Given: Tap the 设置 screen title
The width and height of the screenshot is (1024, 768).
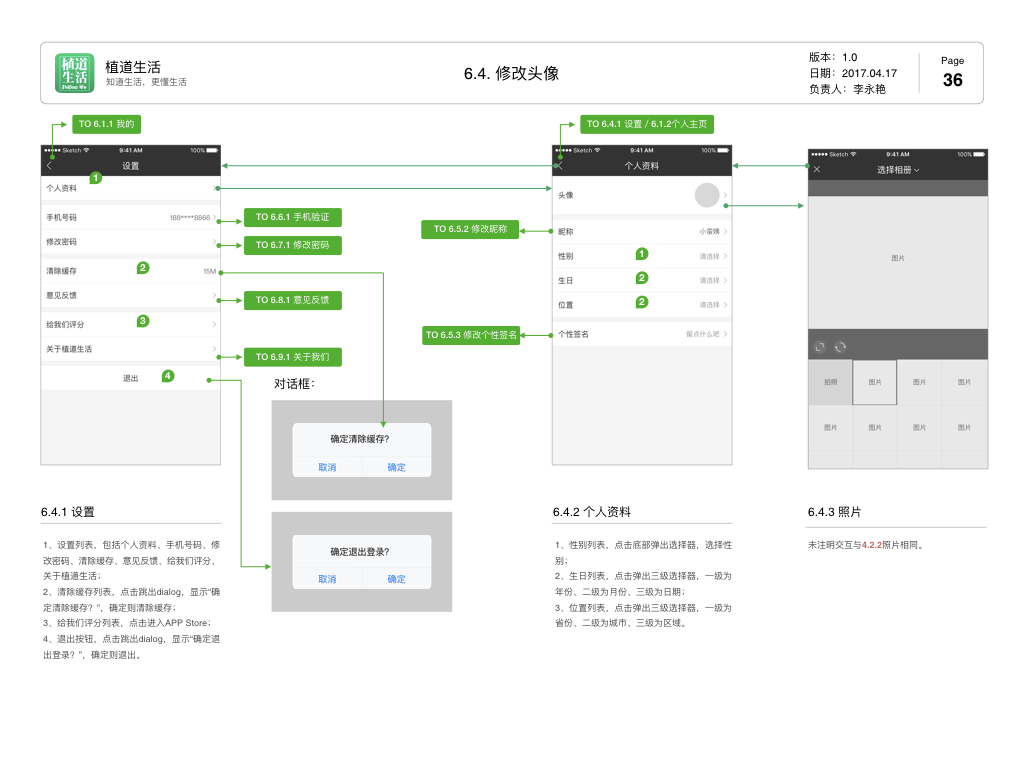Looking at the screenshot, I should click(131, 166).
